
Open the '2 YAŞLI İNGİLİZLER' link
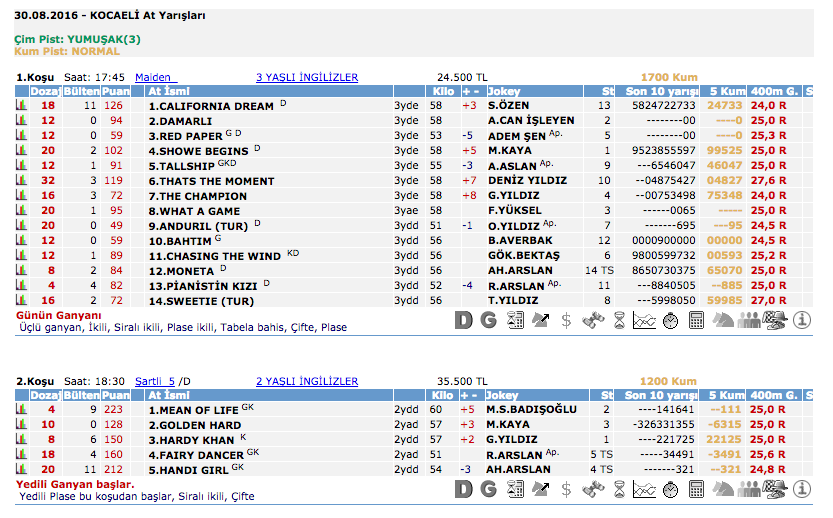coord(307,381)
